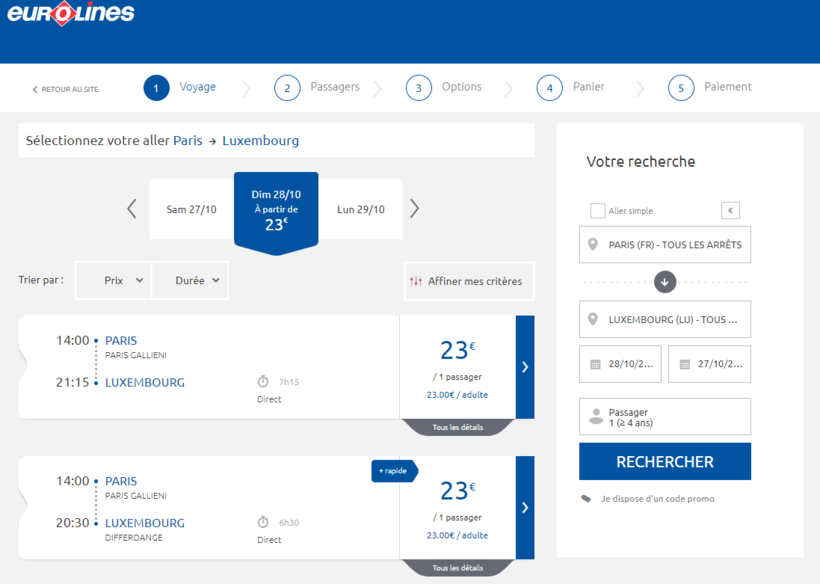
Task: Go to next date with right arrow
Action: 414,209
